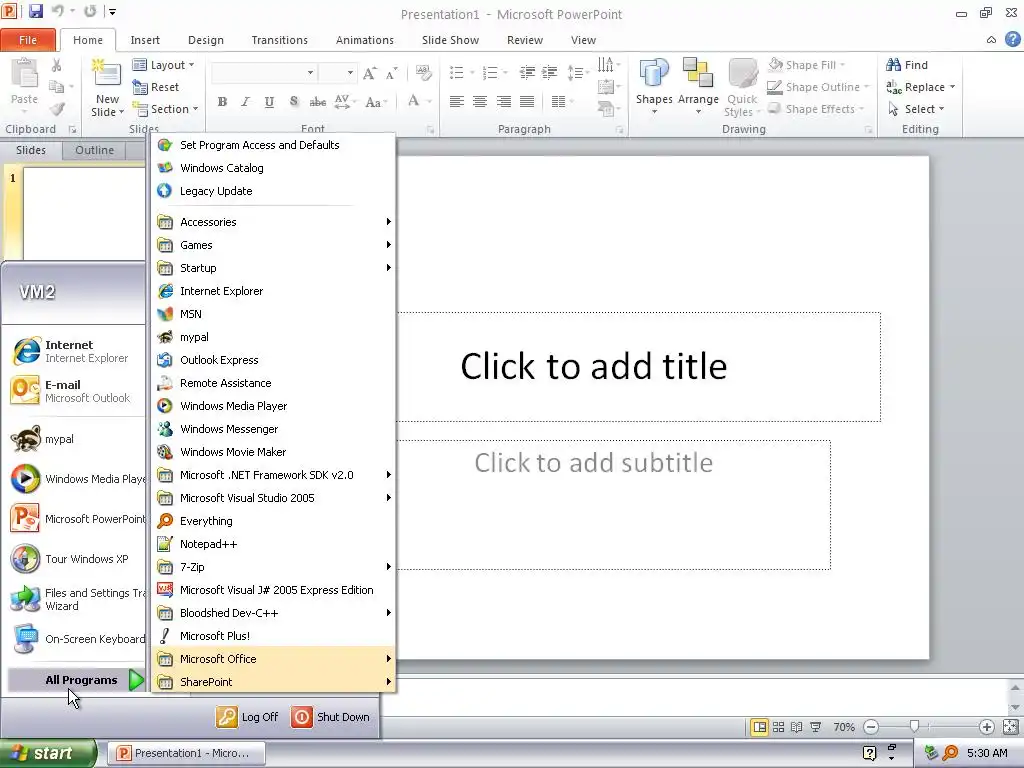Toggle Italic formatting
The height and width of the screenshot is (768, 1024).
(x=246, y=102)
